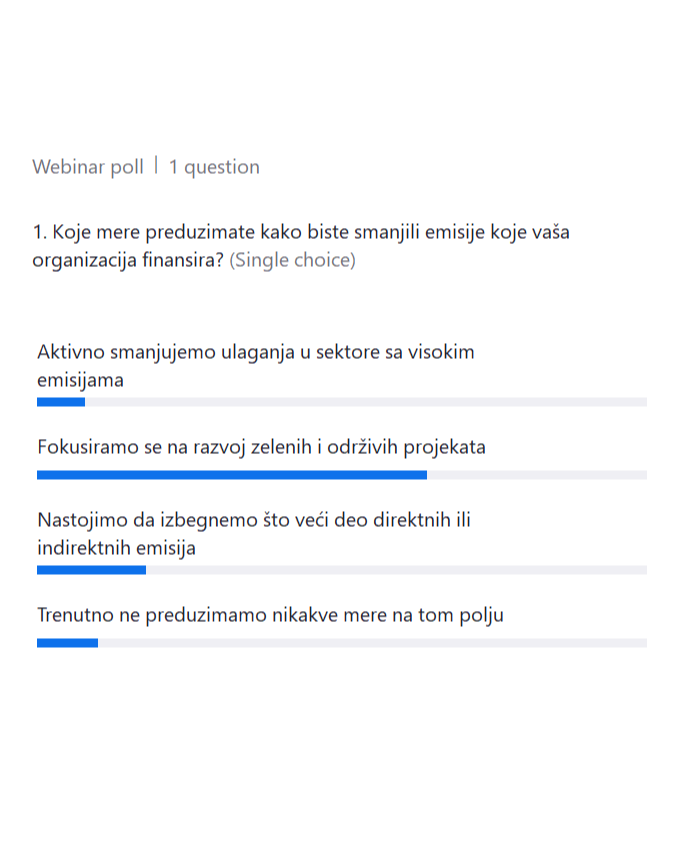Click the "1 question" count text
This screenshot has height=849, width=679.
click(214, 167)
